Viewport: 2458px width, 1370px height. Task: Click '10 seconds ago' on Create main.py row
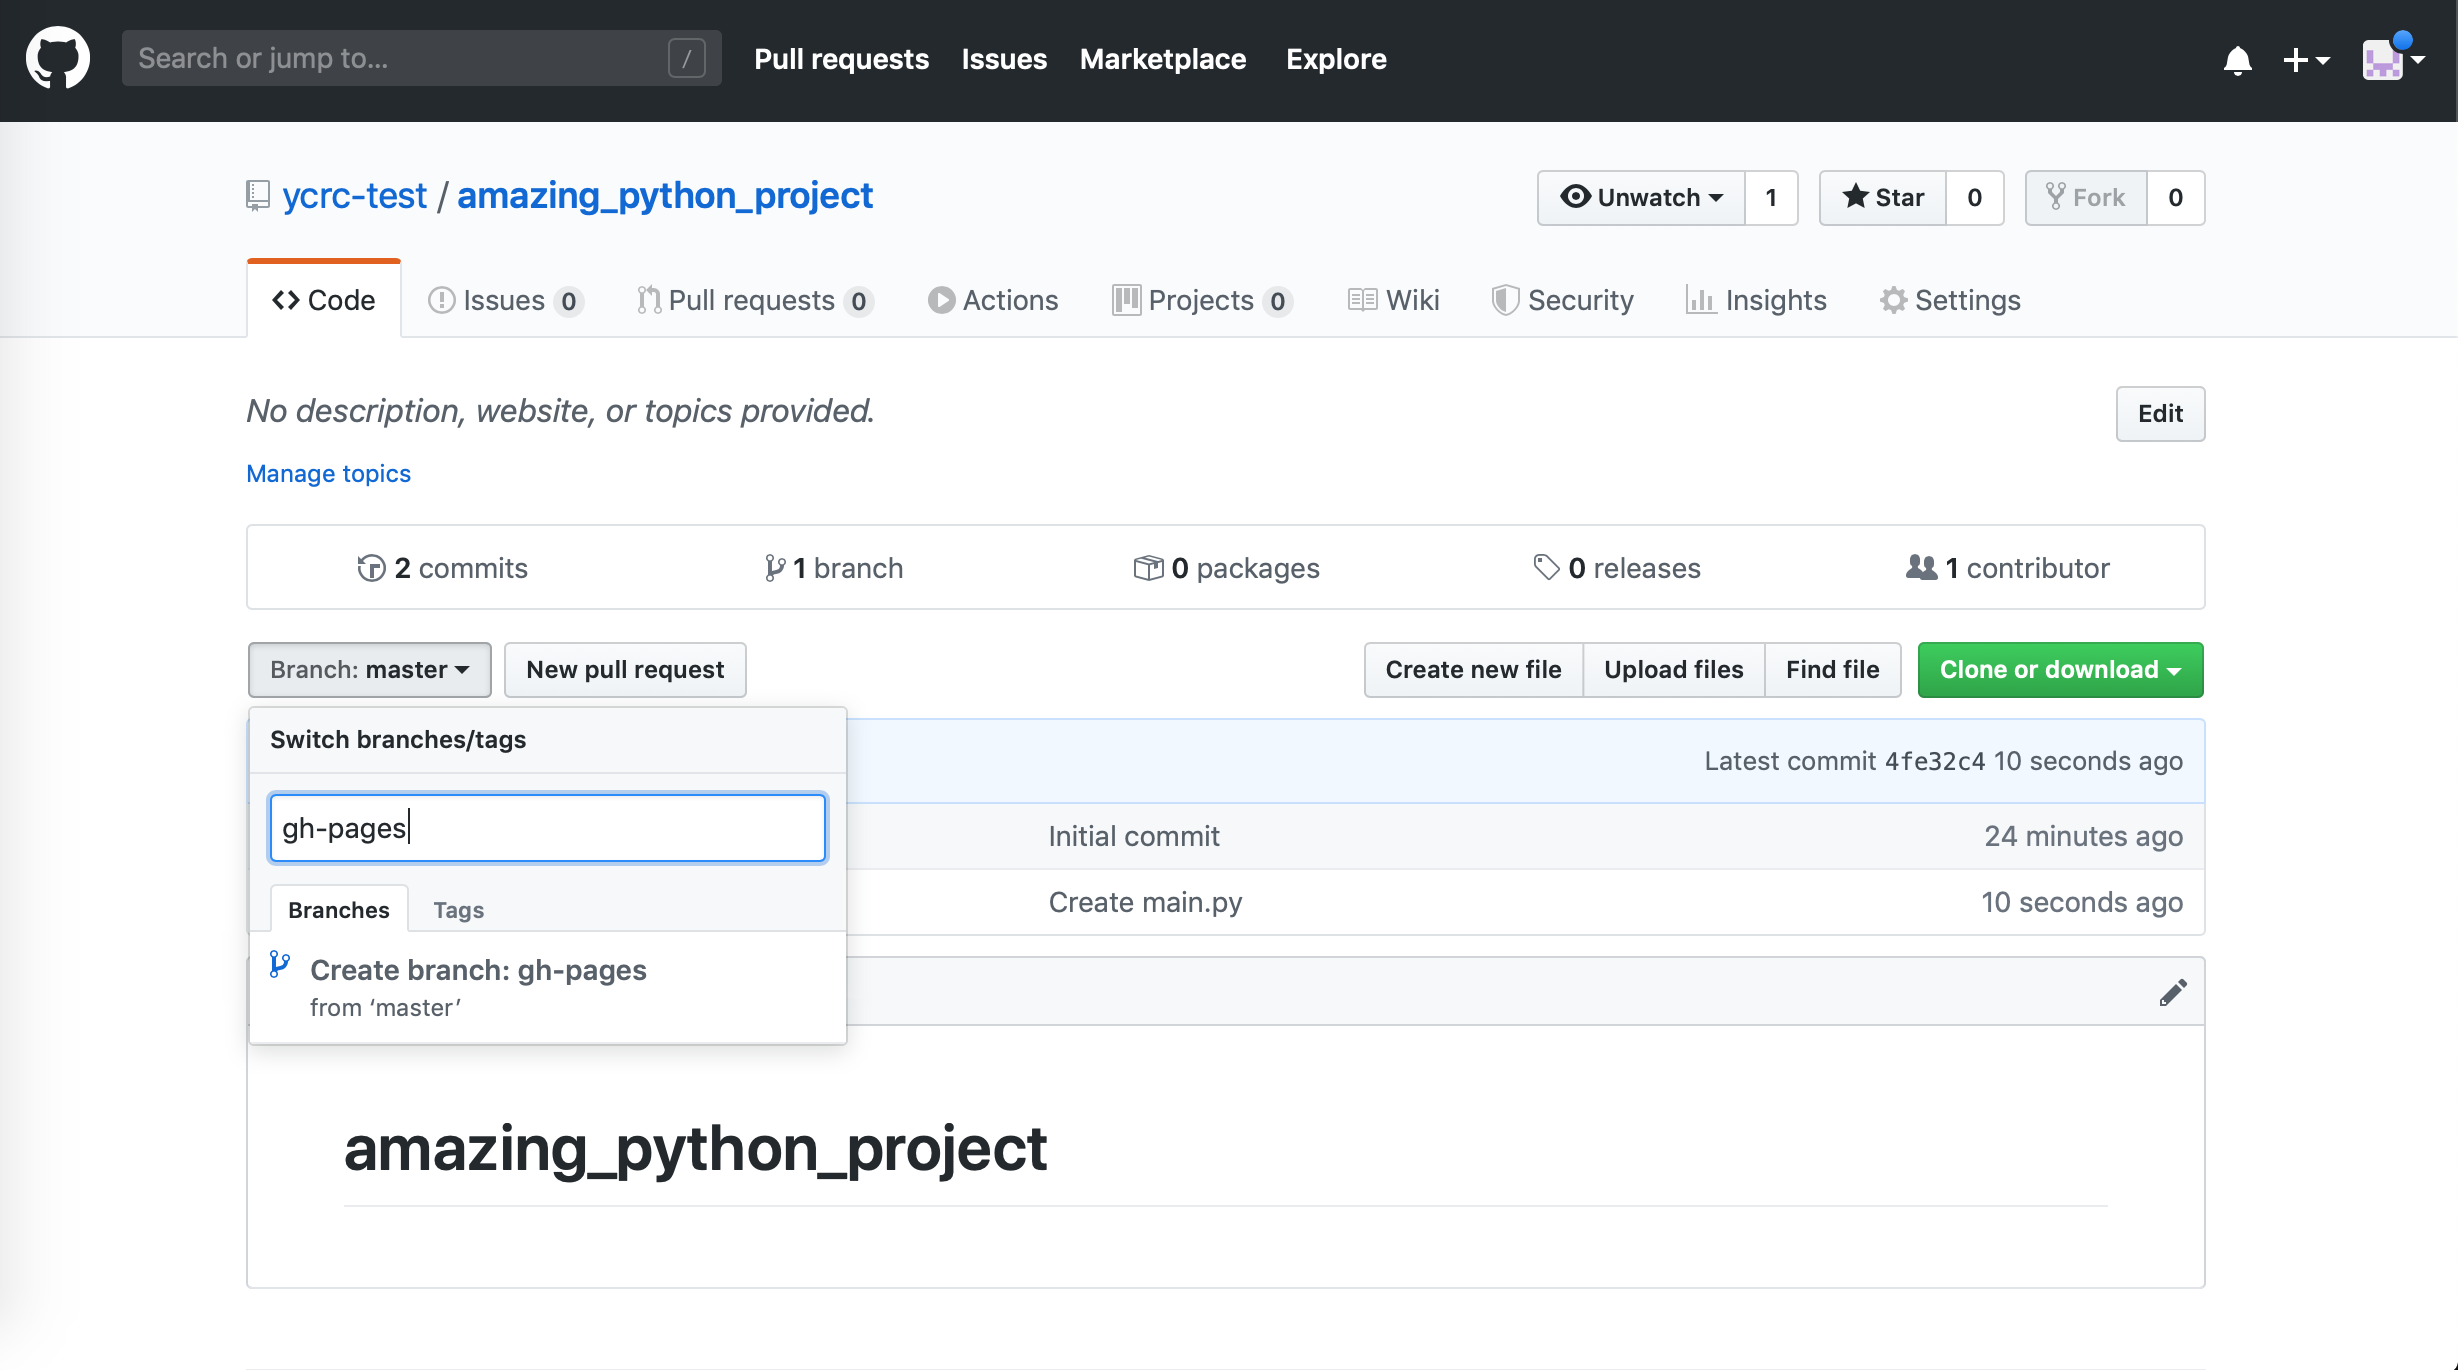(2082, 902)
